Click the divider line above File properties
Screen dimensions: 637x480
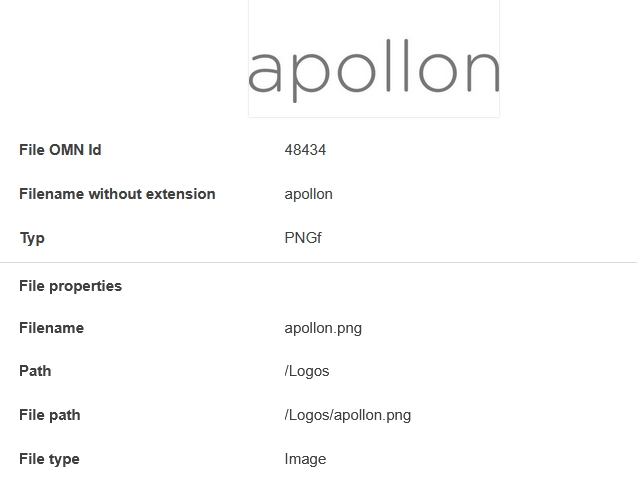click(x=318, y=262)
